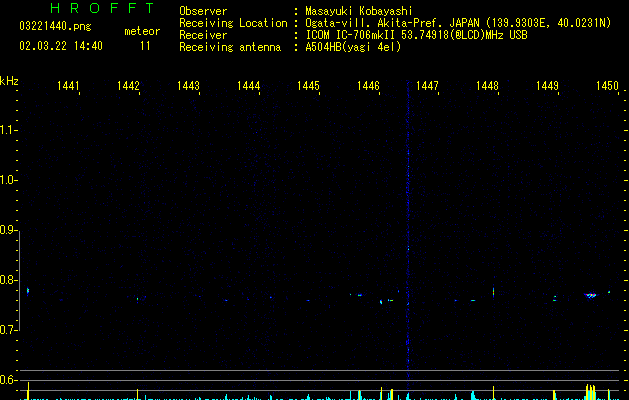The height and width of the screenshot is (400, 629).
Task: Click time axis marker 1448
Action: click(x=487, y=86)
